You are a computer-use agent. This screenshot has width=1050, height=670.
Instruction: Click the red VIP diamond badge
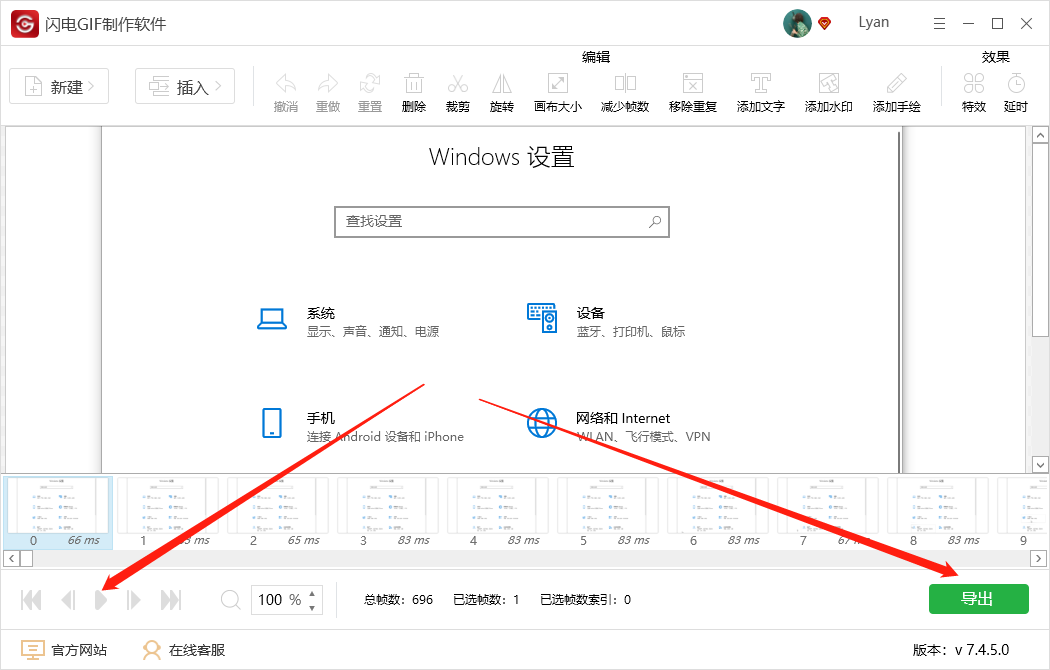[825, 23]
